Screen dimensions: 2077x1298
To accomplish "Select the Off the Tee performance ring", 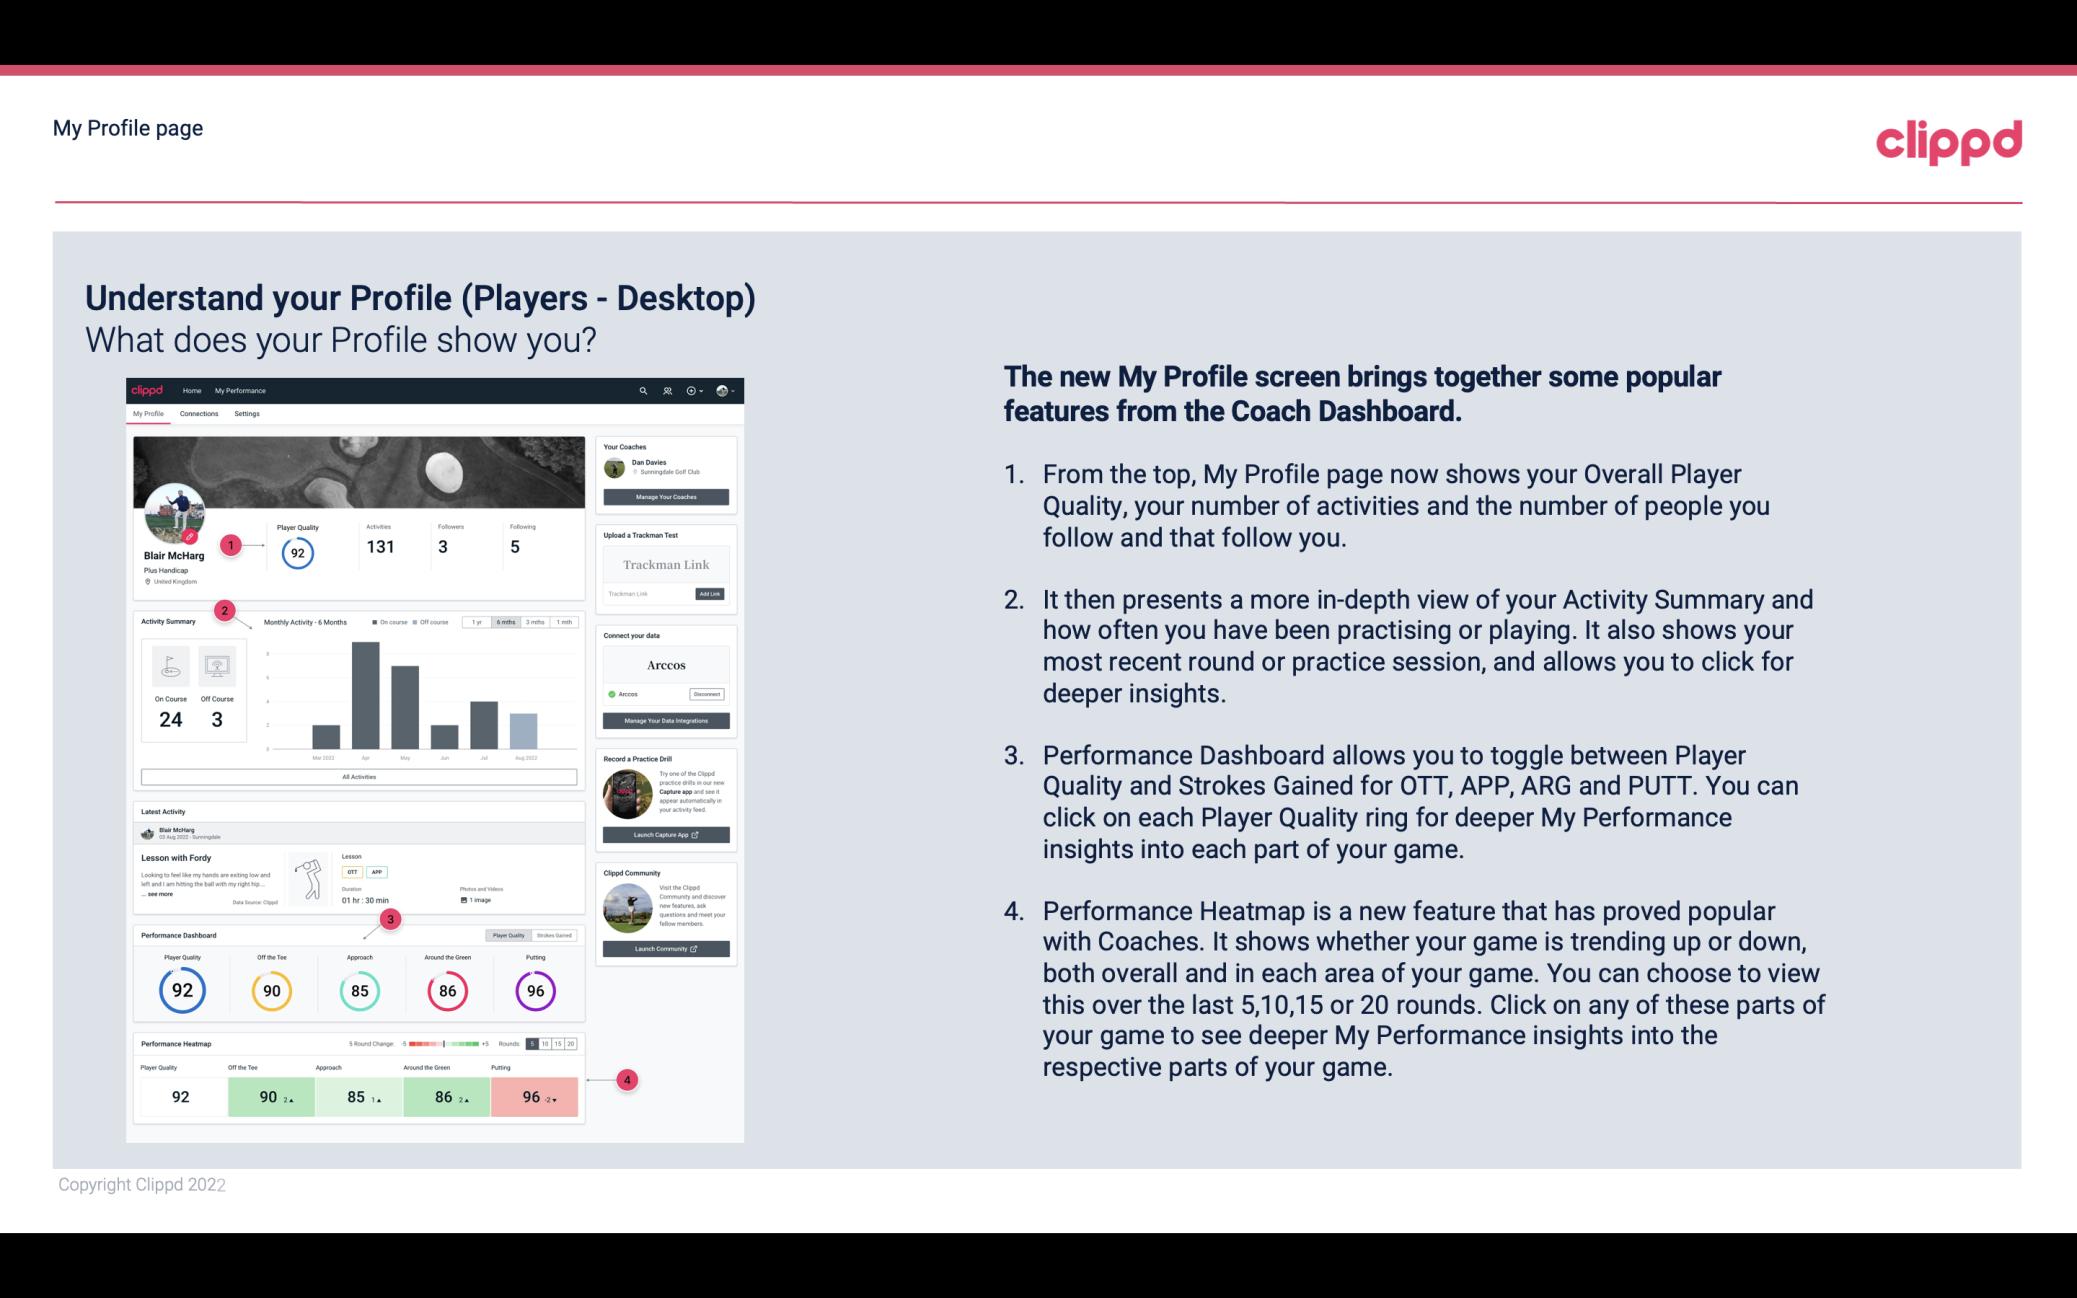I will click(269, 988).
